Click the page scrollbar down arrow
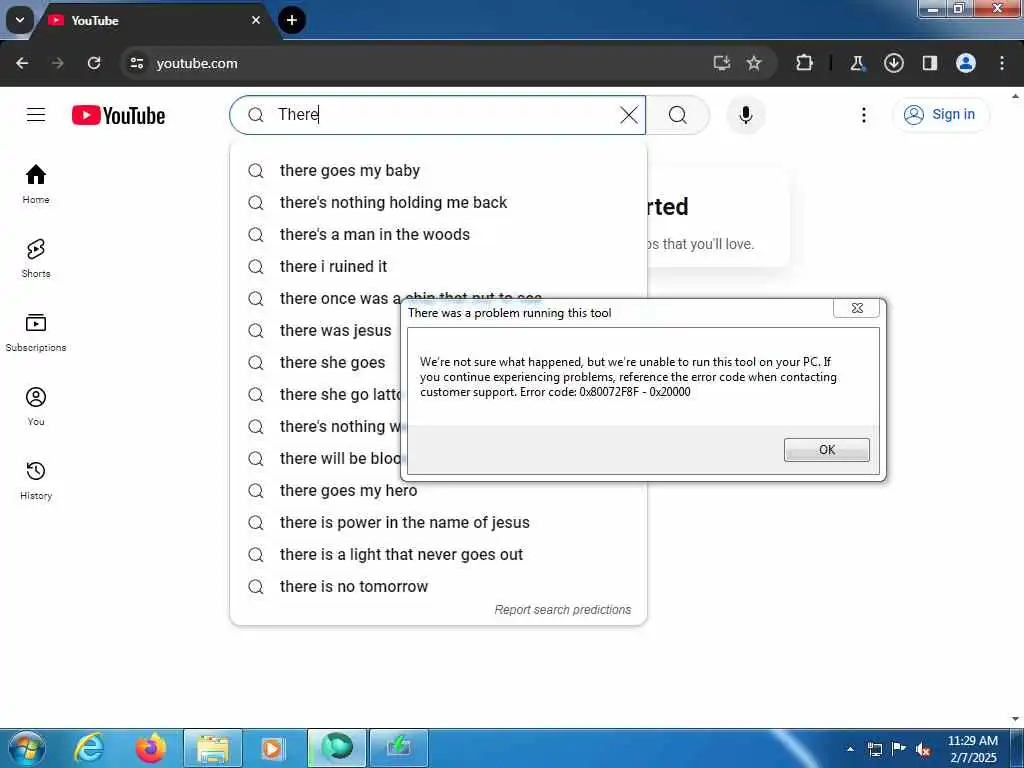The width and height of the screenshot is (1024, 768). (x=1016, y=720)
